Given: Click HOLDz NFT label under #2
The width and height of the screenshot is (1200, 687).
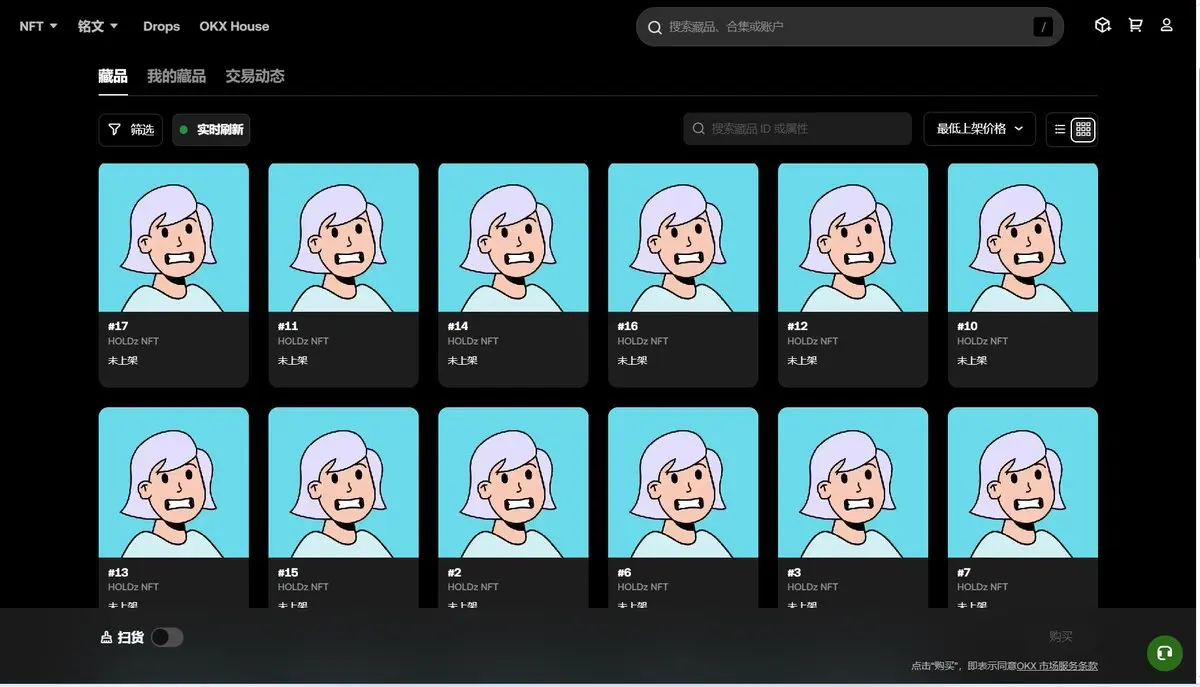Looking at the screenshot, I should tap(473, 587).
